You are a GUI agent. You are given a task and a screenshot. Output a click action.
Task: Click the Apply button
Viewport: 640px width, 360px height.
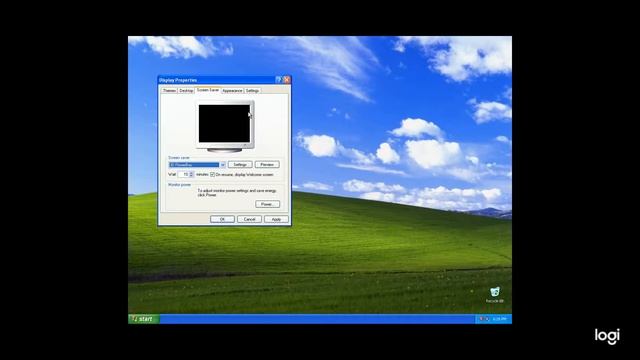pos(276,219)
